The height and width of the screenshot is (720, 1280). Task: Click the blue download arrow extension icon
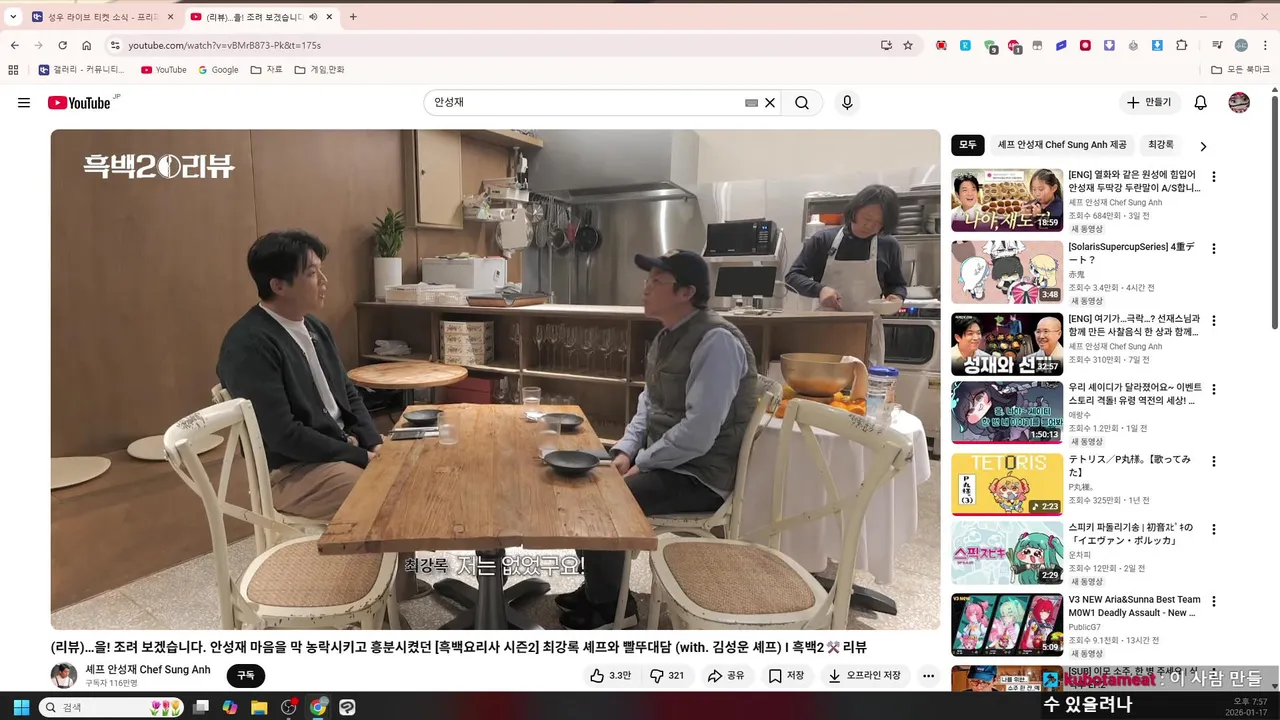click(x=1157, y=45)
